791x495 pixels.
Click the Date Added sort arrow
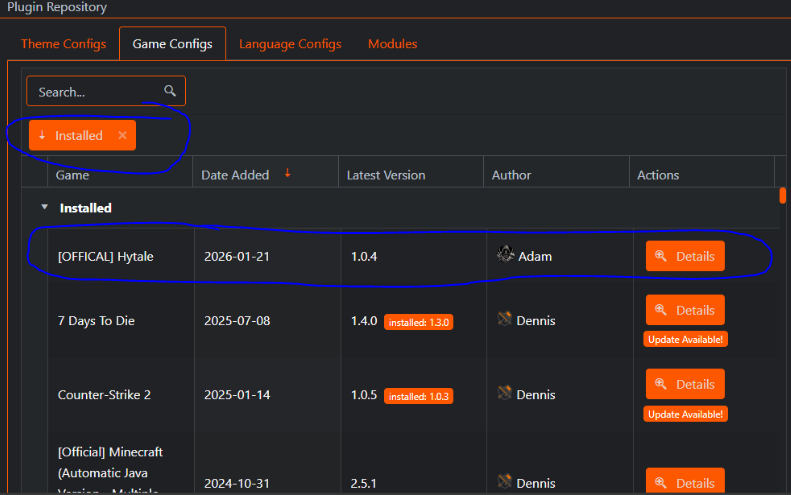[288, 173]
